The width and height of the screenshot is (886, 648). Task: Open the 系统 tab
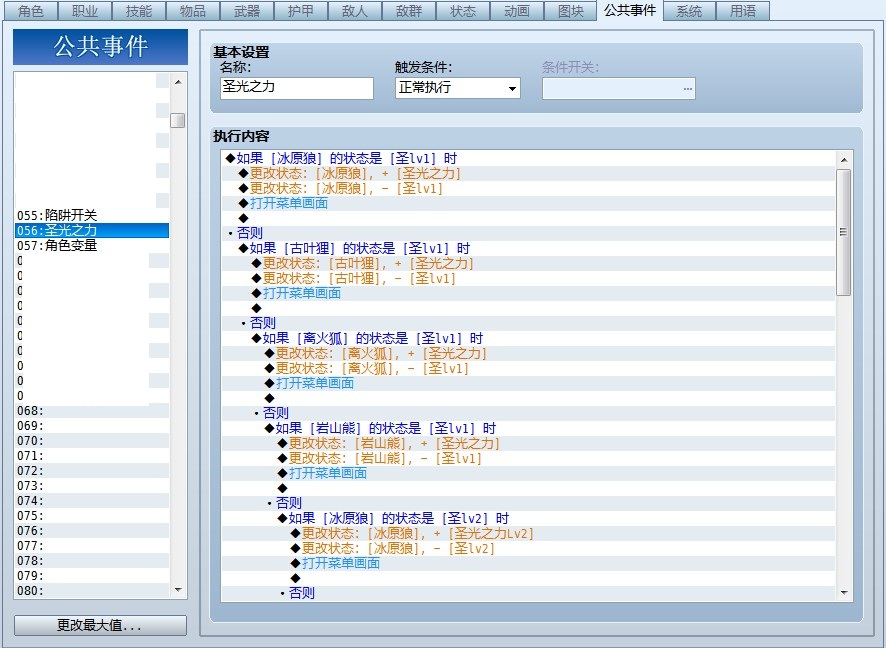689,11
